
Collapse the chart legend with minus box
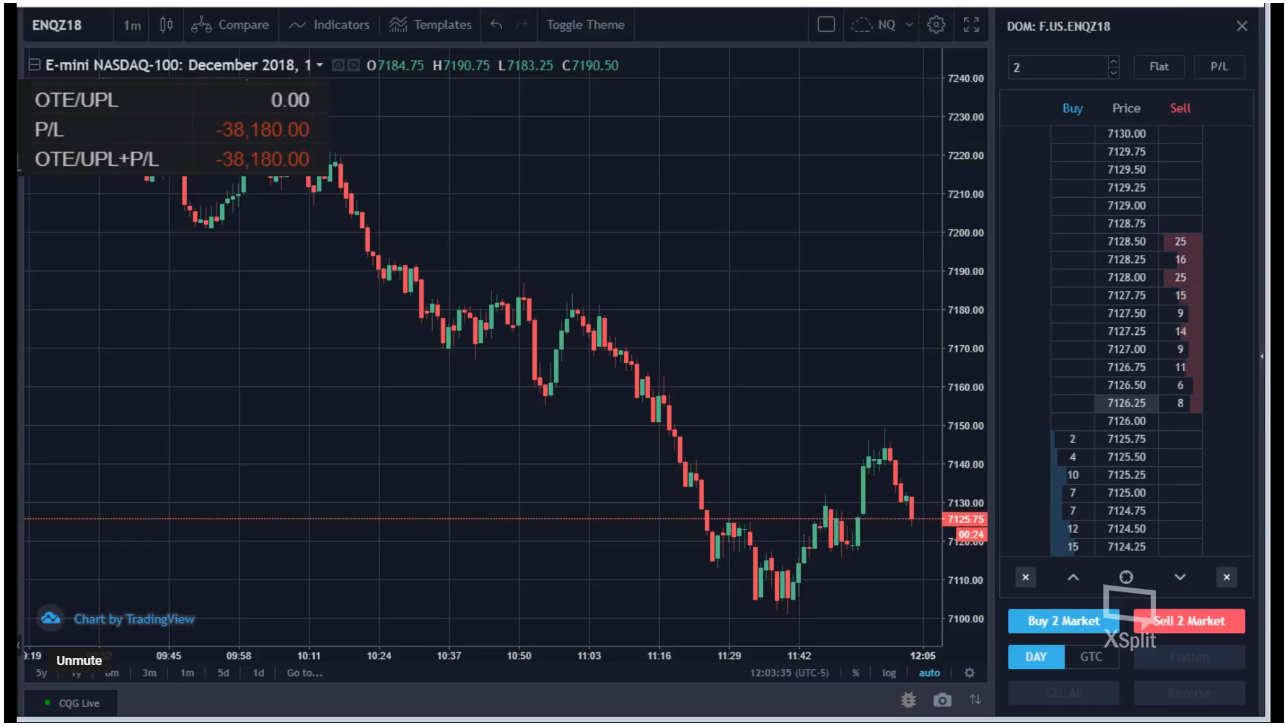coord(35,65)
